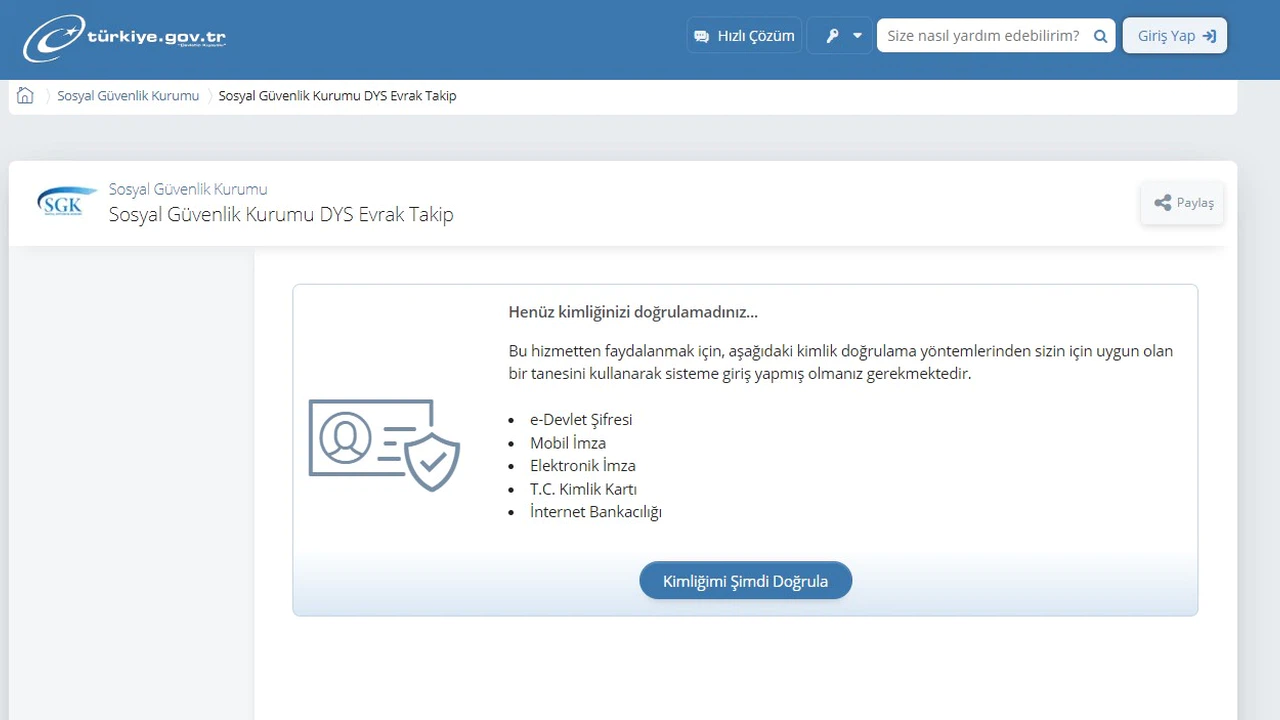Click the home icon in breadcrumb
1280x720 pixels.
point(25,96)
